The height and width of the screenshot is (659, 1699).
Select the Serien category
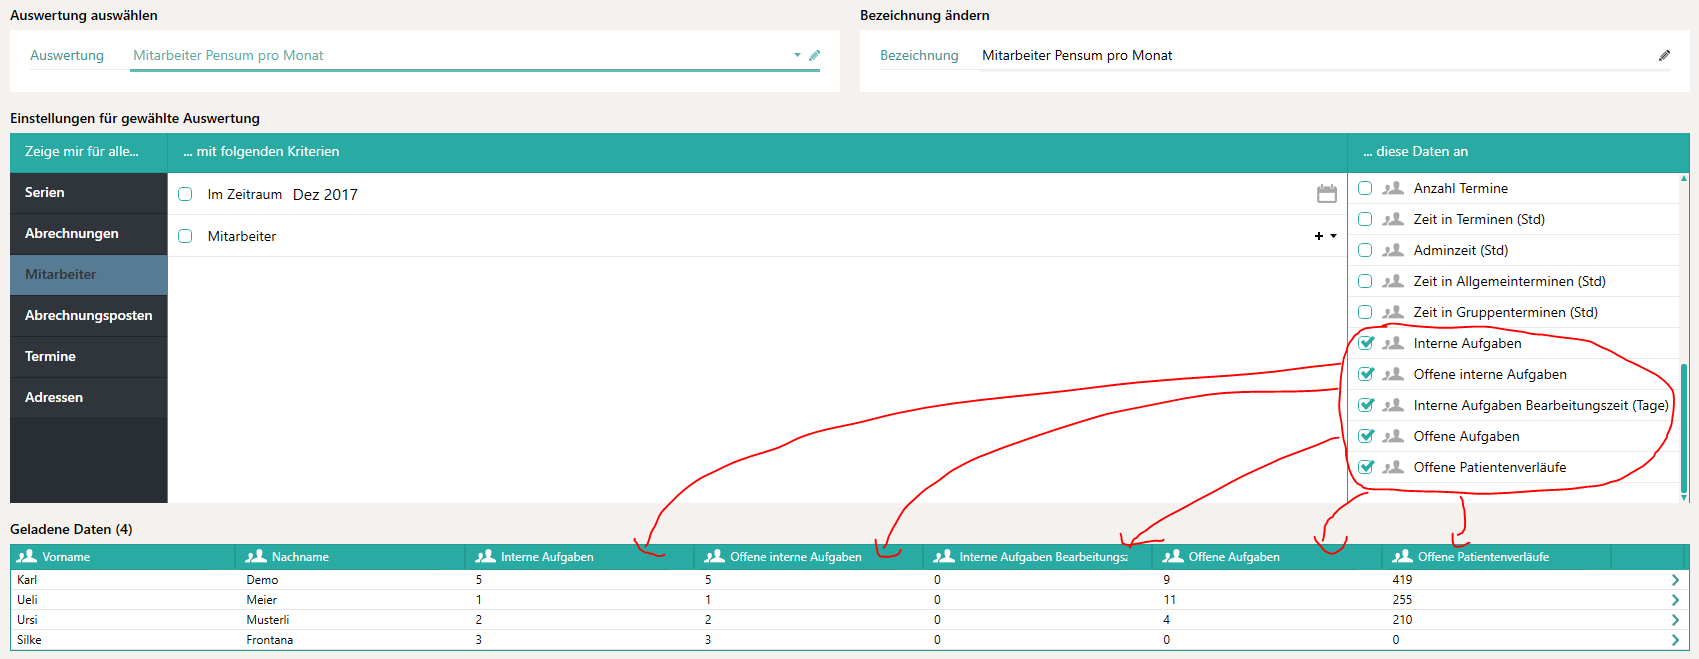coord(89,193)
